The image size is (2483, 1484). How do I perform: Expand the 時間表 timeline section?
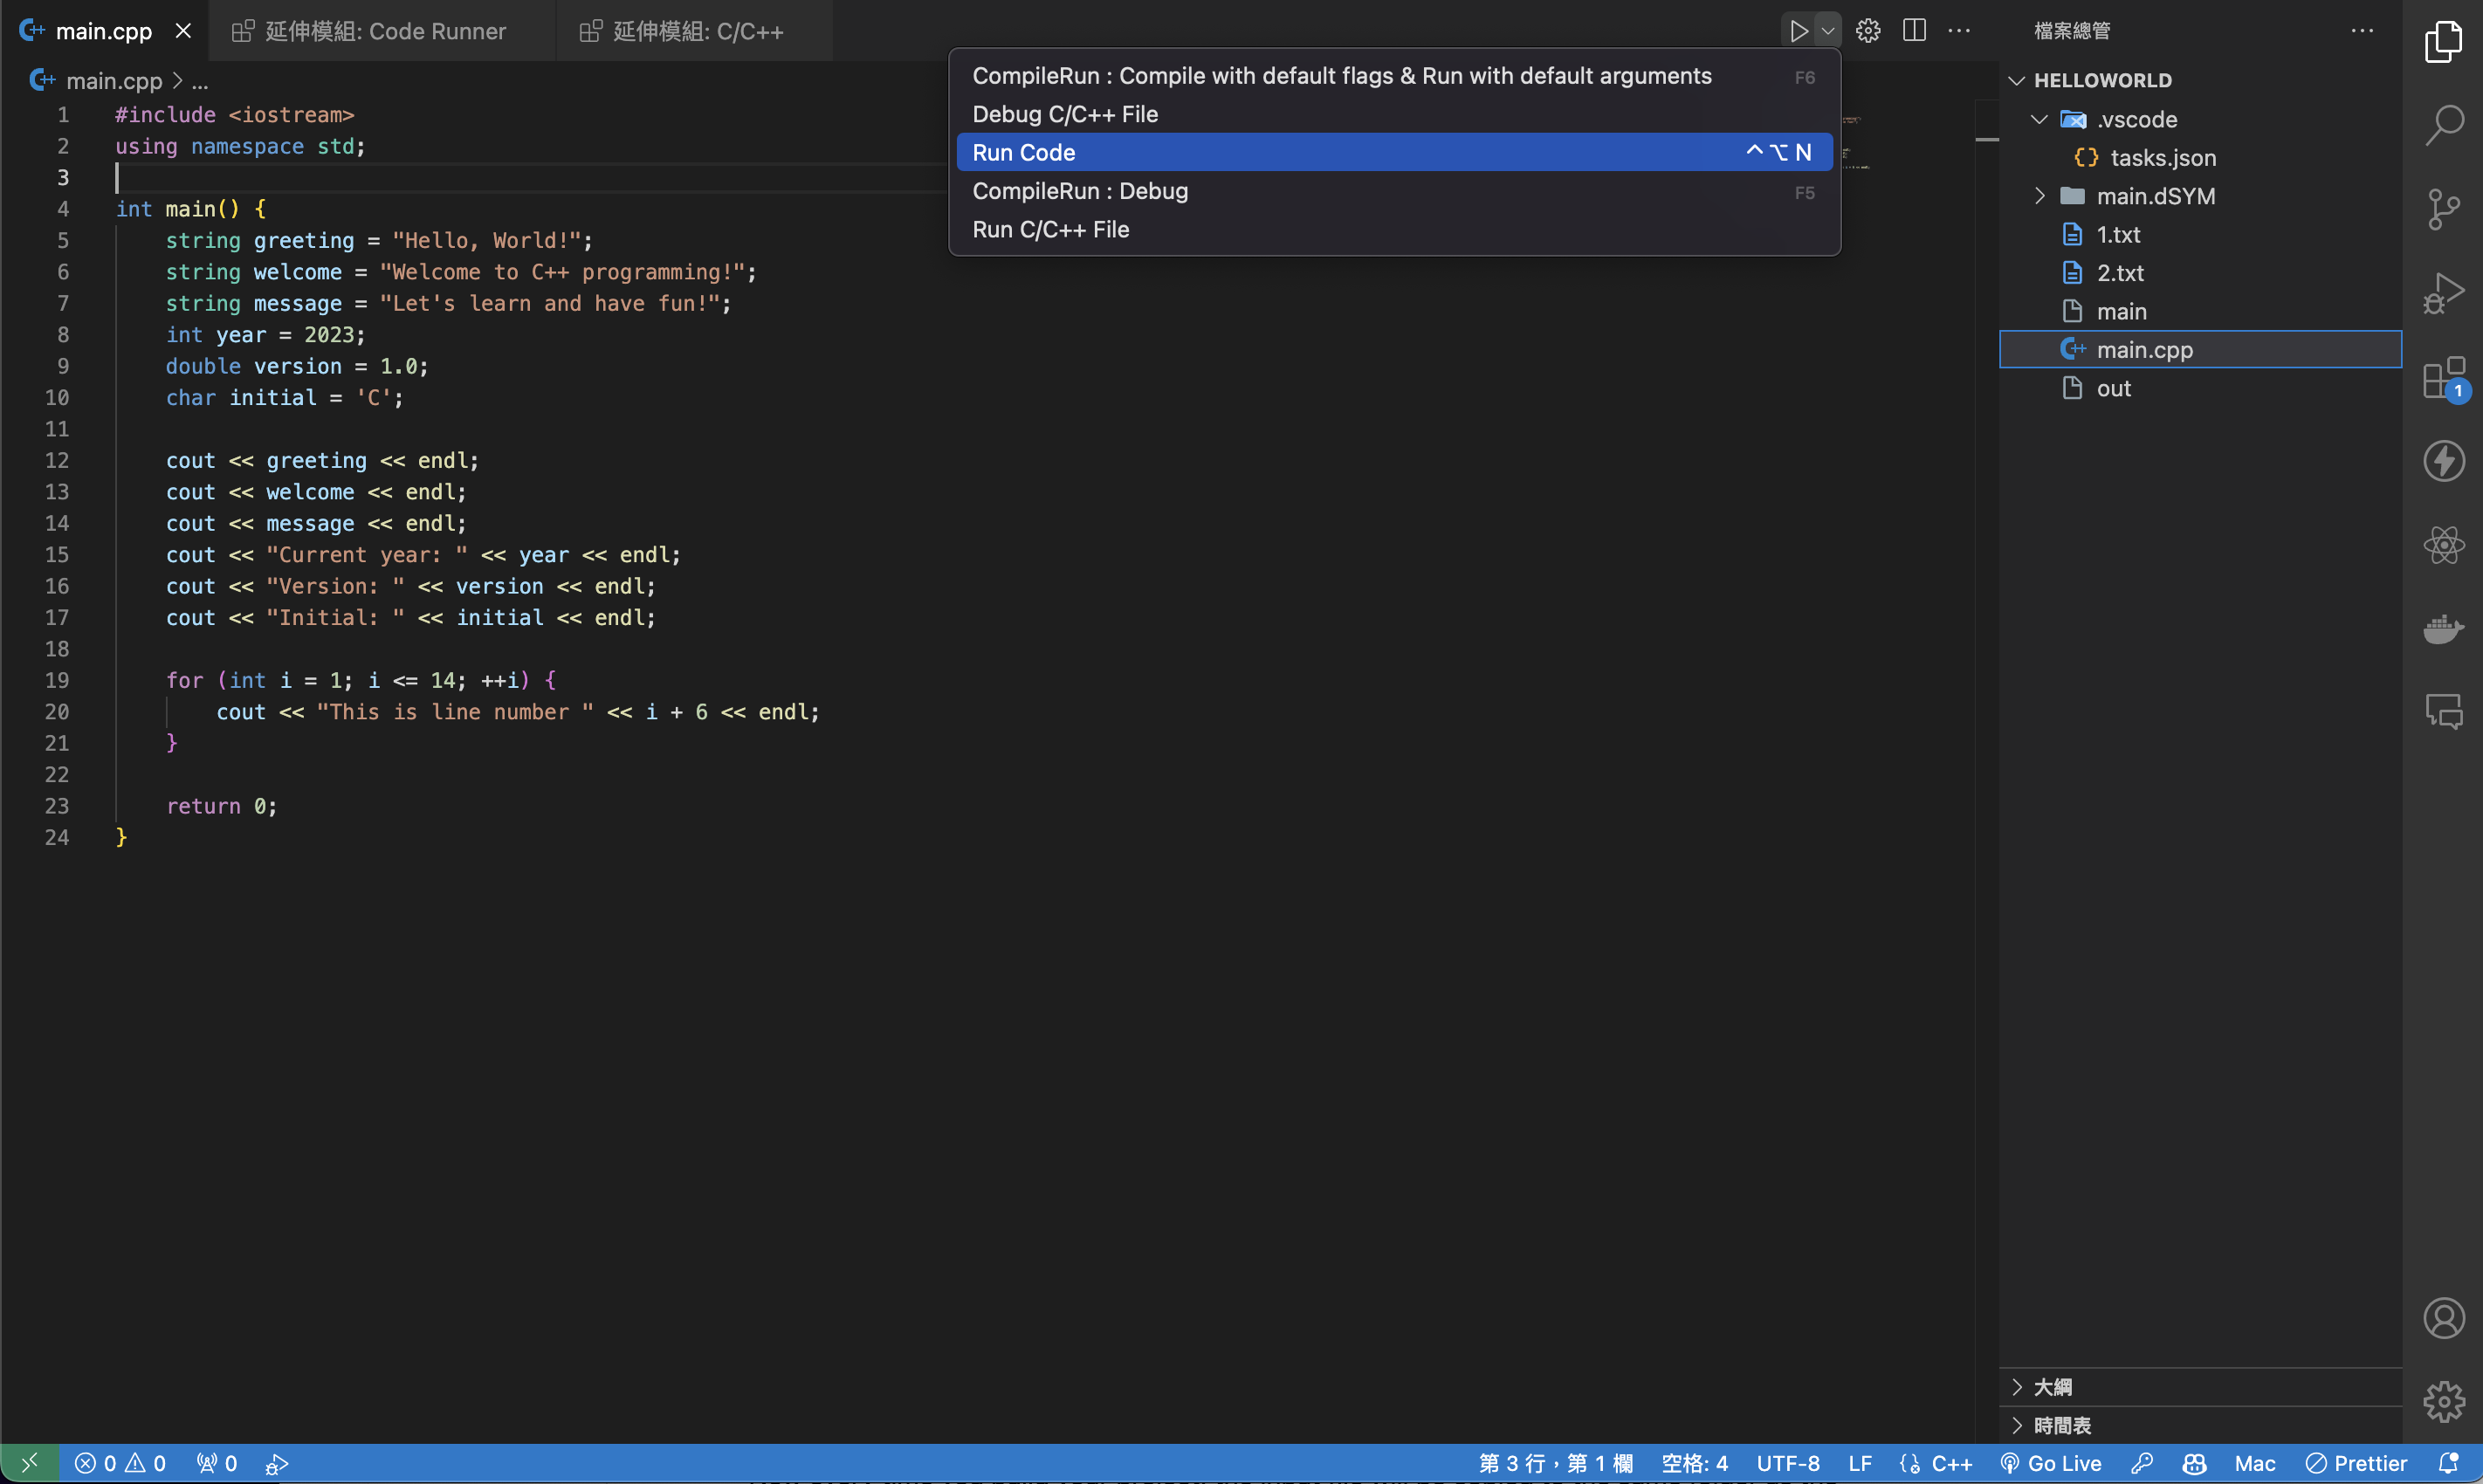tap(2200, 1425)
